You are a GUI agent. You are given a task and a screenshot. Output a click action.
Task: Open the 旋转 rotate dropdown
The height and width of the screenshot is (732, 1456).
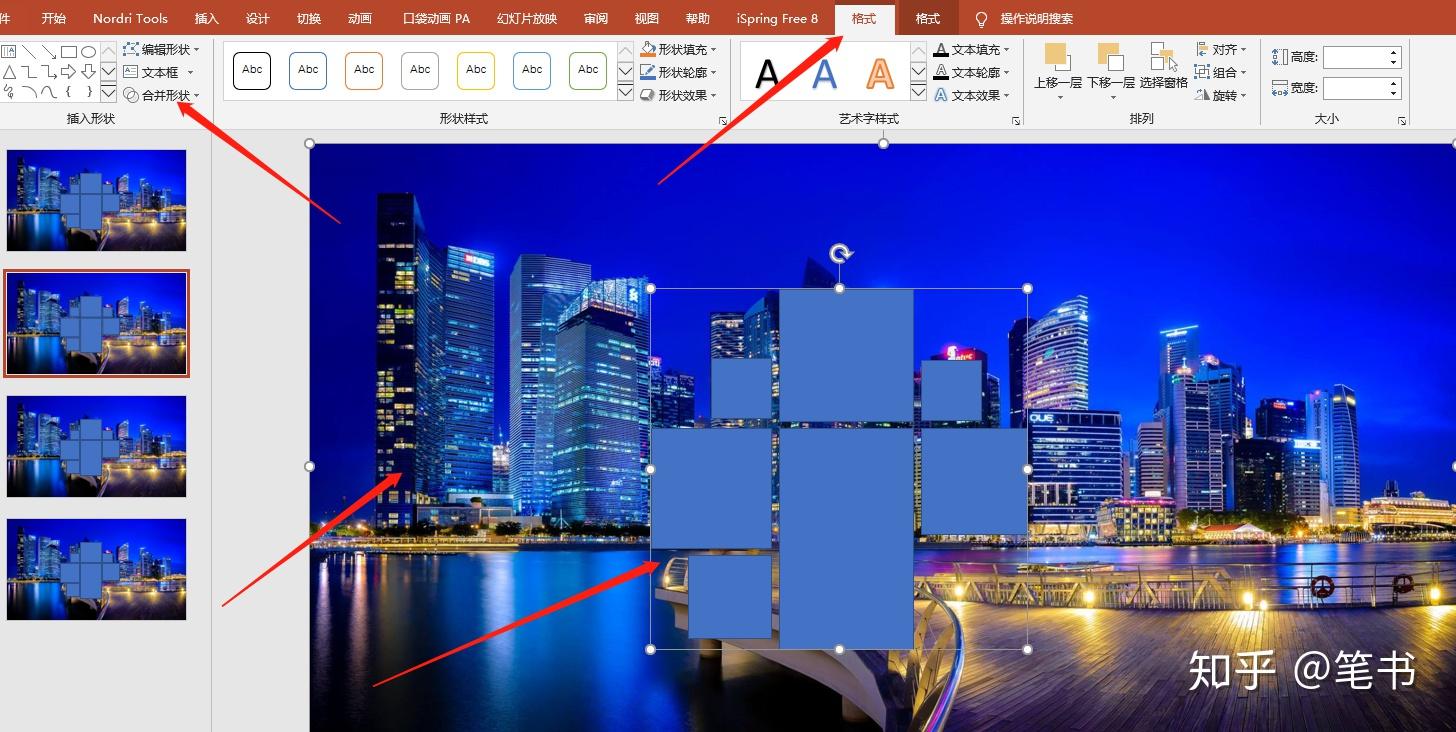[1221, 95]
